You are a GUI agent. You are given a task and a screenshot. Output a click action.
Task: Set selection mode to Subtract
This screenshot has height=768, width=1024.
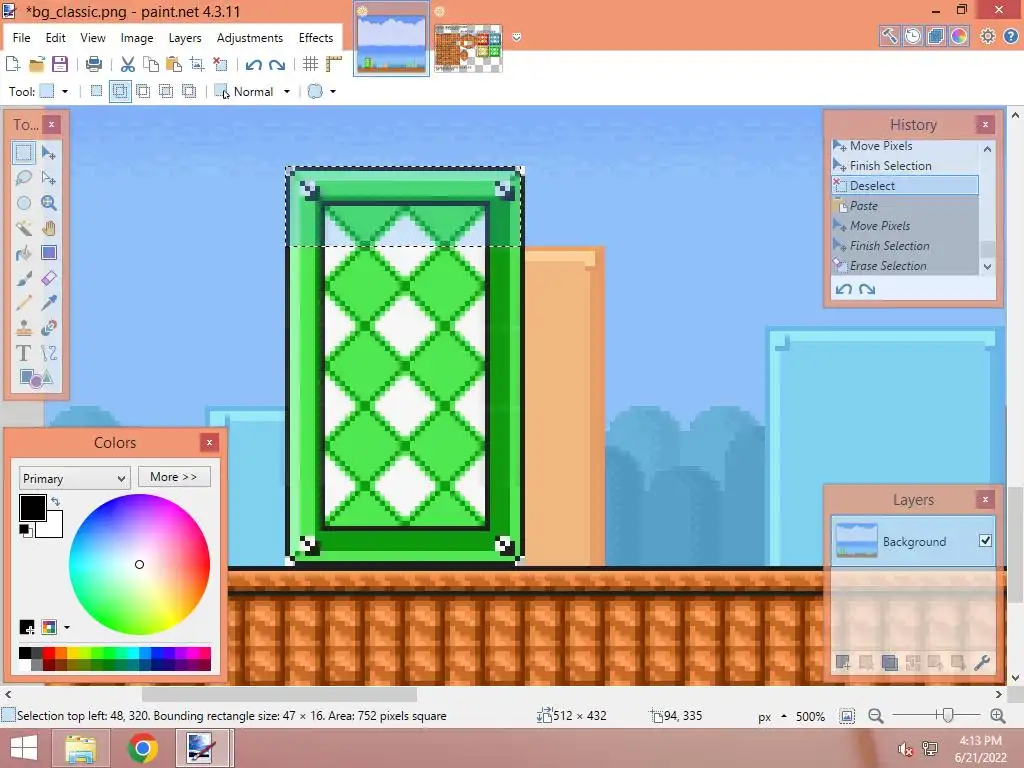(x=143, y=91)
